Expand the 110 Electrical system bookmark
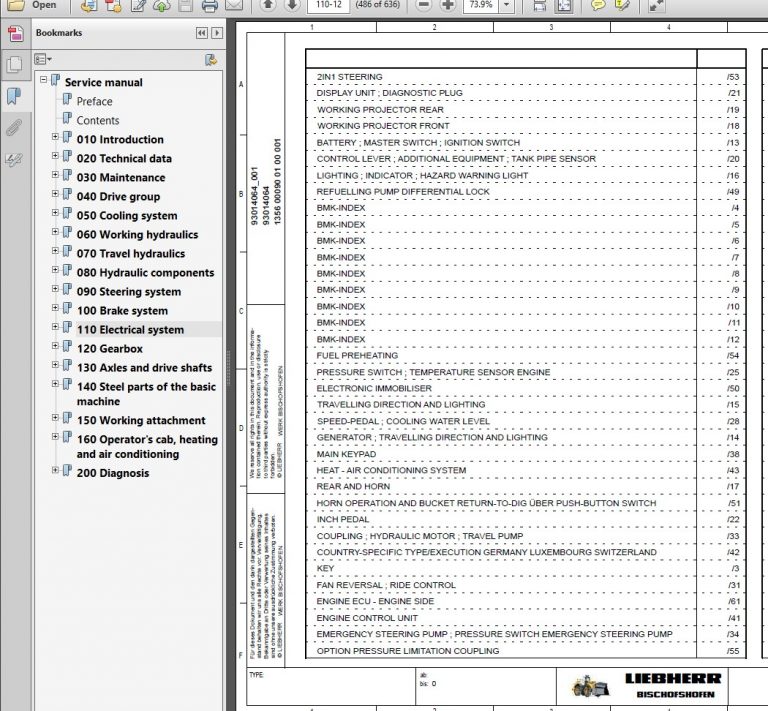768x711 pixels. (x=55, y=327)
